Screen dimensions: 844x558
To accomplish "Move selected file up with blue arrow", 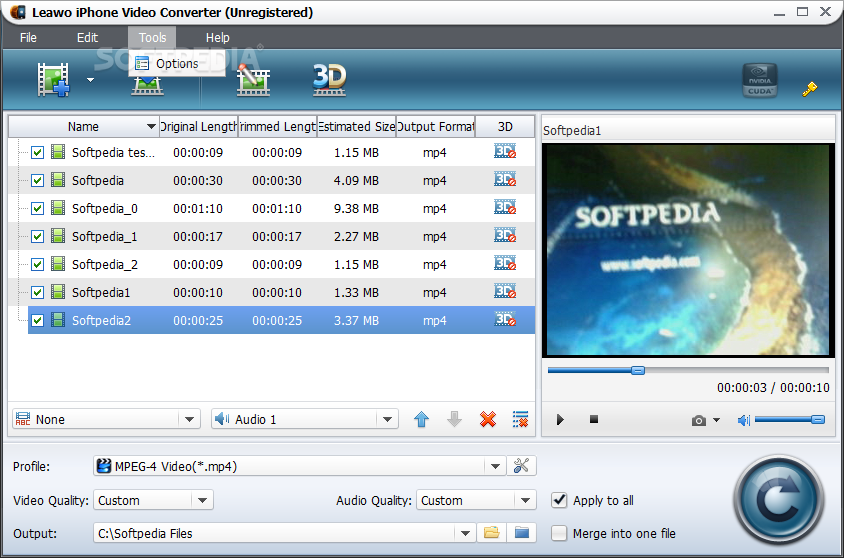I will point(421,419).
